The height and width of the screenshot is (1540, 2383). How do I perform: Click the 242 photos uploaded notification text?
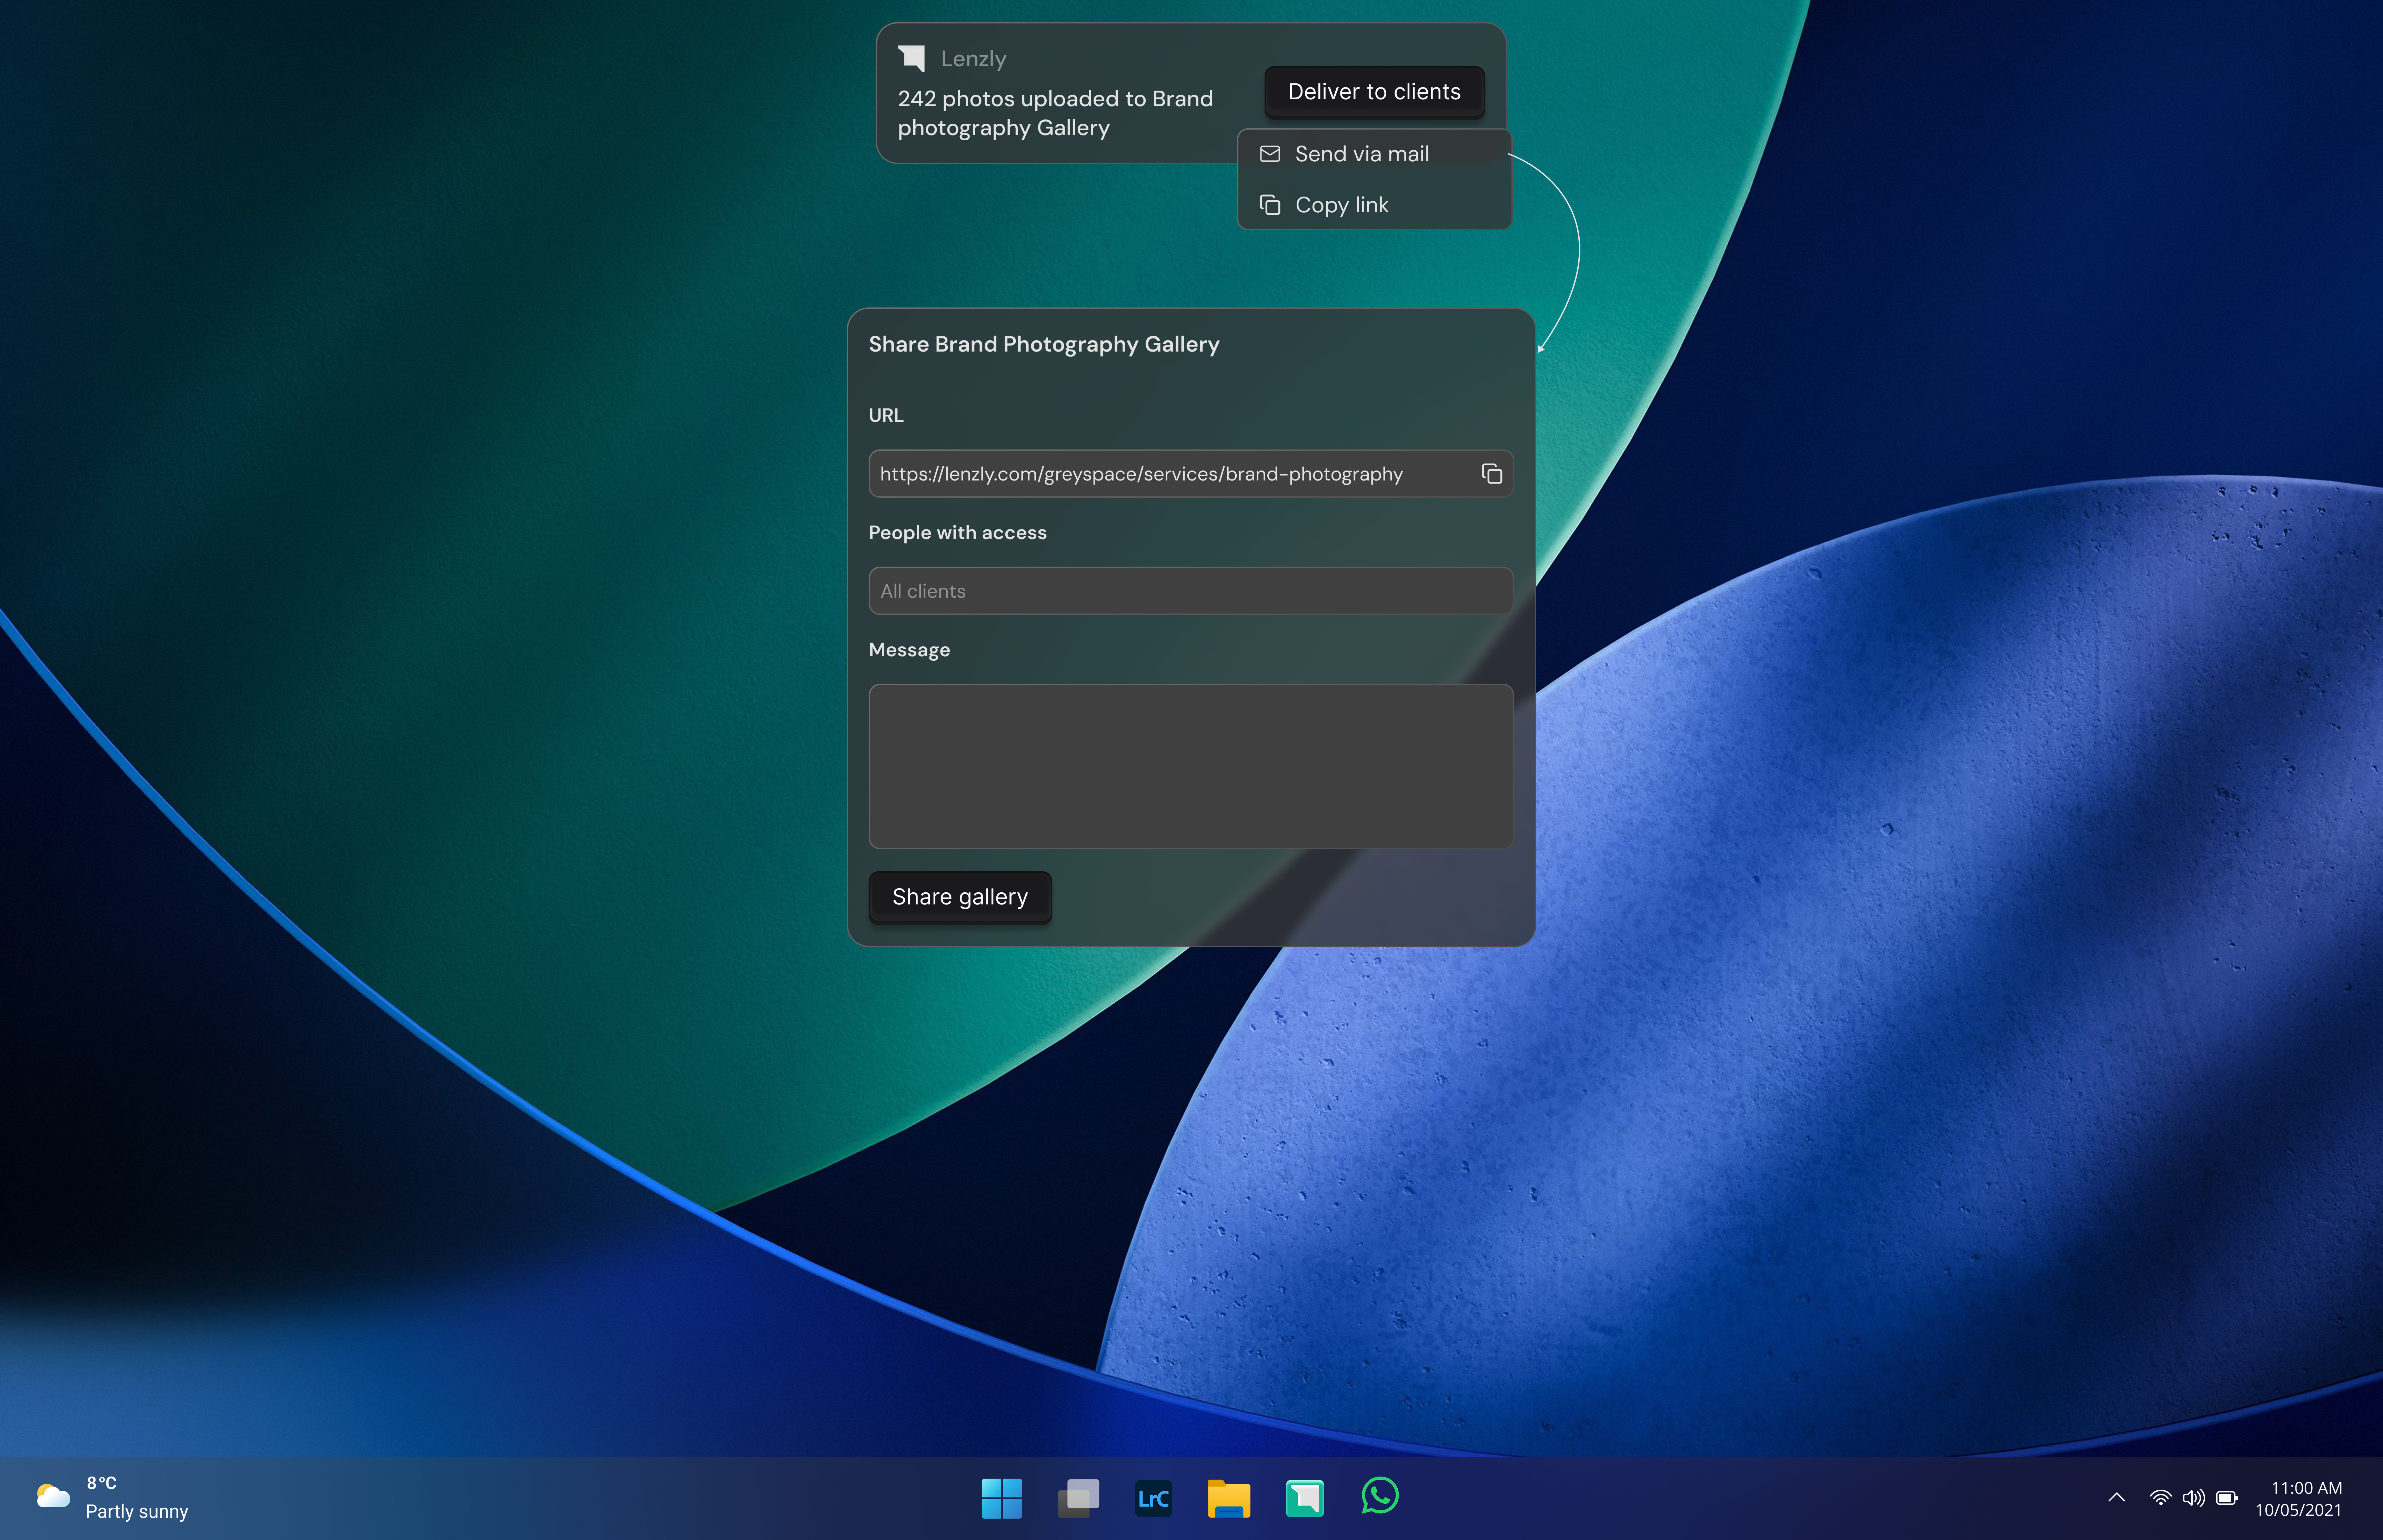click(x=1055, y=113)
